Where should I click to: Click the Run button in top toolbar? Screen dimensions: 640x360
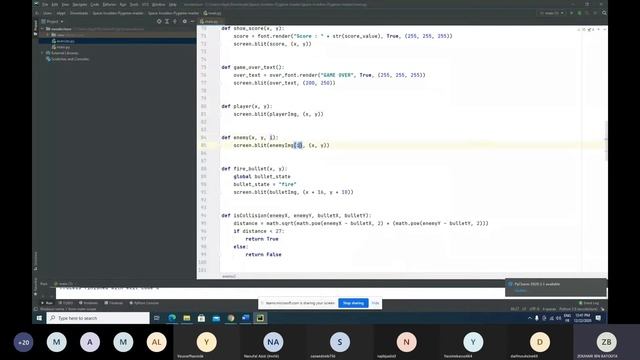tap(571, 13)
